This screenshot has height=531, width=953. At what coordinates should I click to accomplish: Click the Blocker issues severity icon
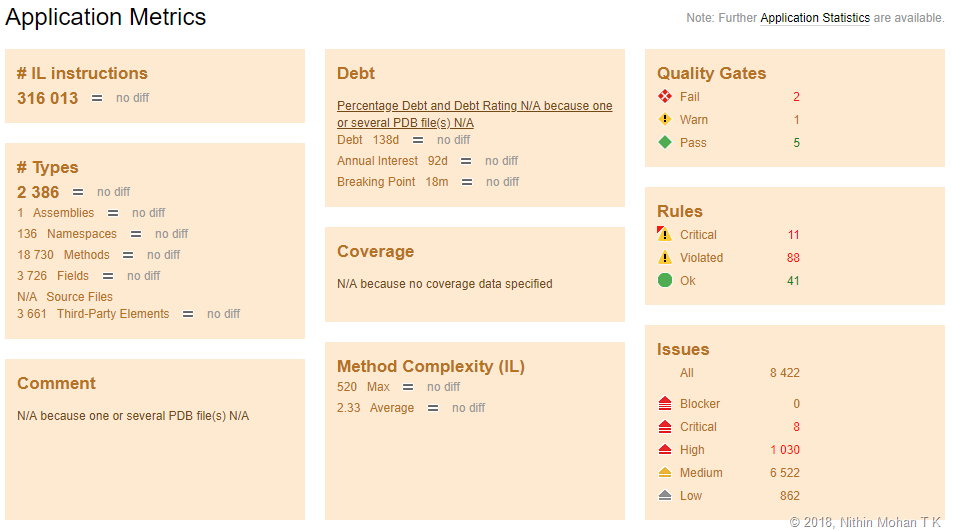point(665,404)
